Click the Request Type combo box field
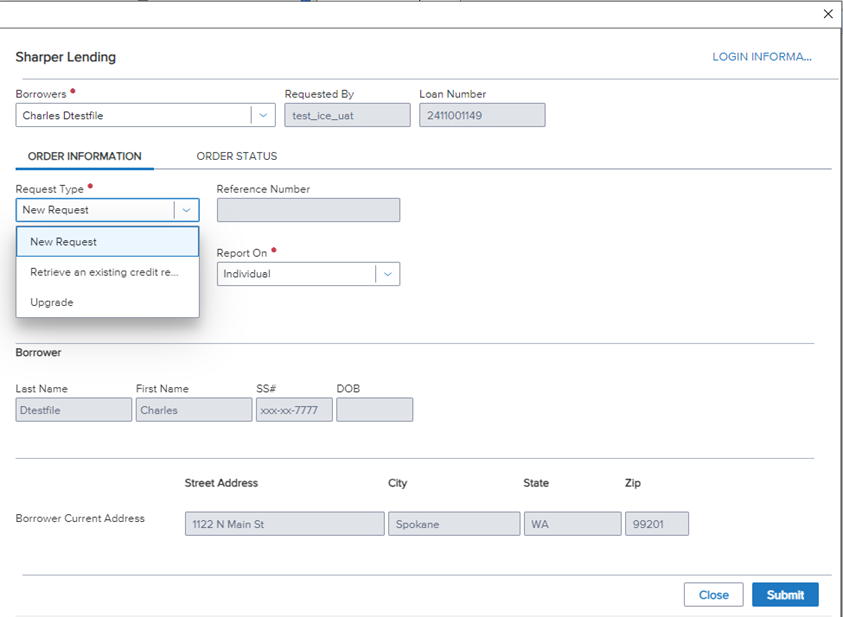The height and width of the screenshot is (617, 843). pyautogui.click(x=108, y=210)
